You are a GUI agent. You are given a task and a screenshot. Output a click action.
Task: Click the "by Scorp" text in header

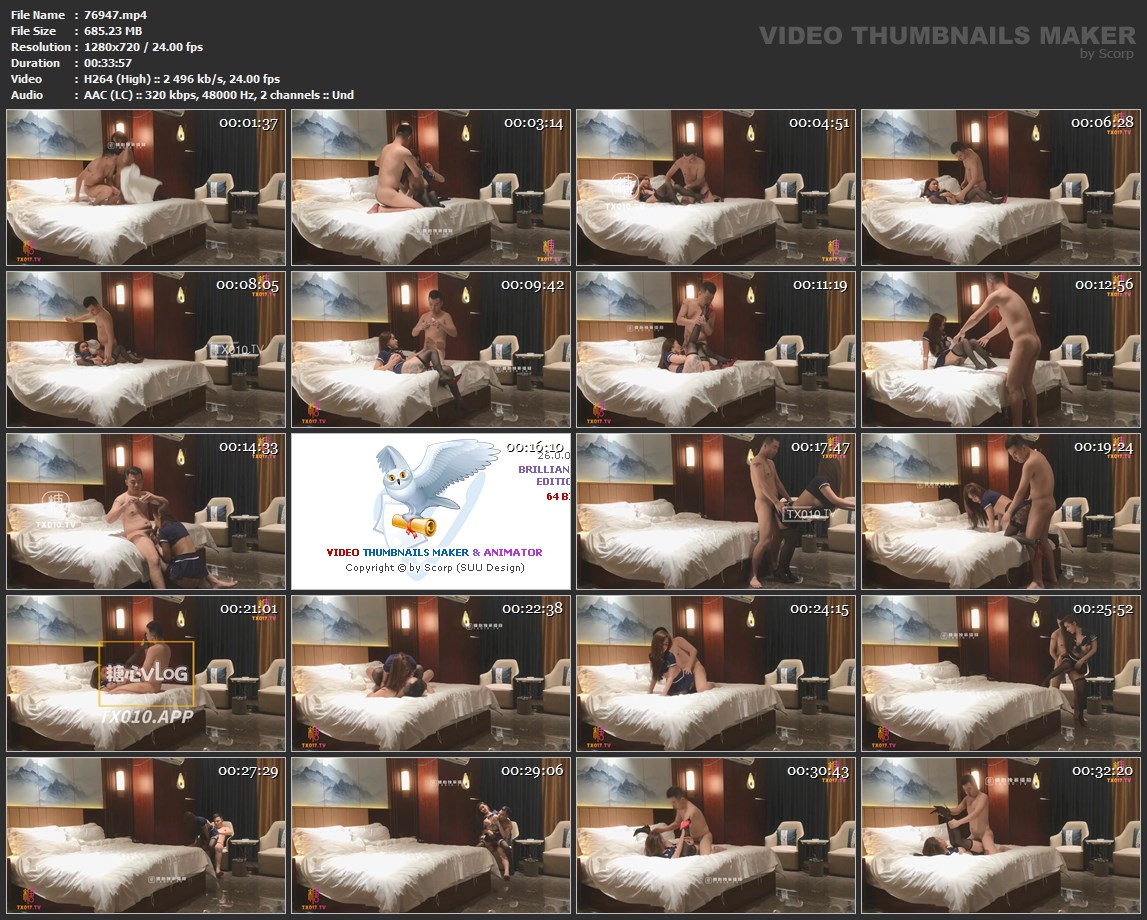point(1107,54)
